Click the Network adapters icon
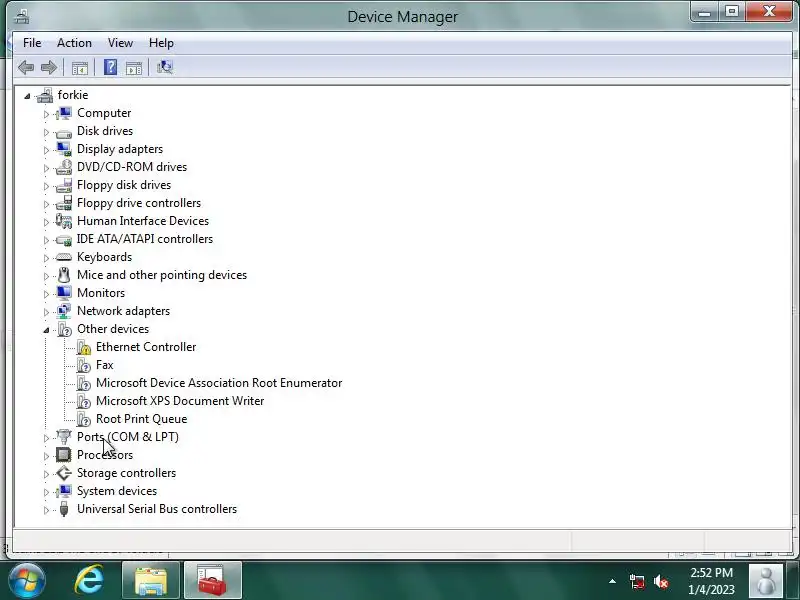 [64, 311]
